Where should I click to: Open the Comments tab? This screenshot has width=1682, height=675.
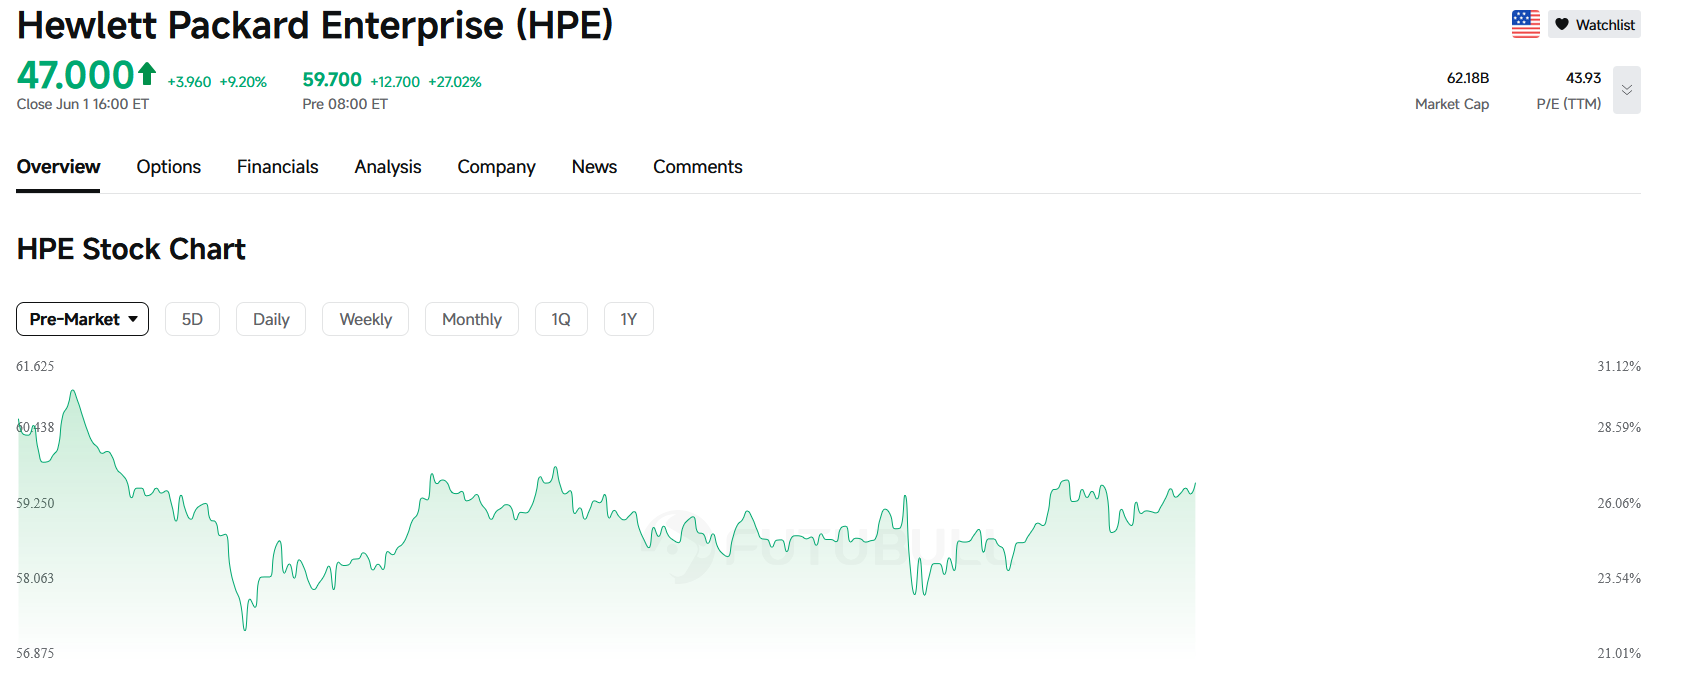[x=698, y=167]
